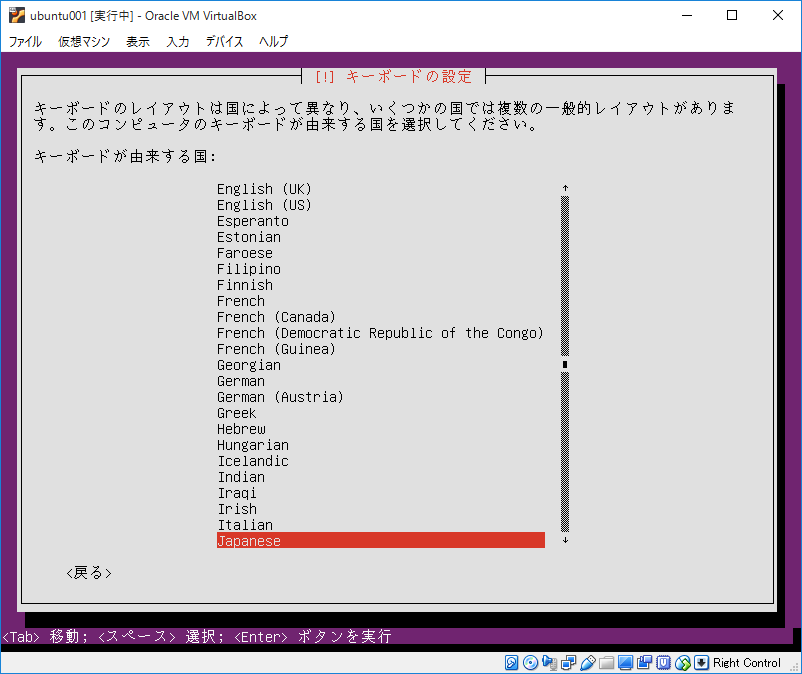The width and height of the screenshot is (802, 674).
Task: Click the USB devices status icon
Action: tap(588, 663)
